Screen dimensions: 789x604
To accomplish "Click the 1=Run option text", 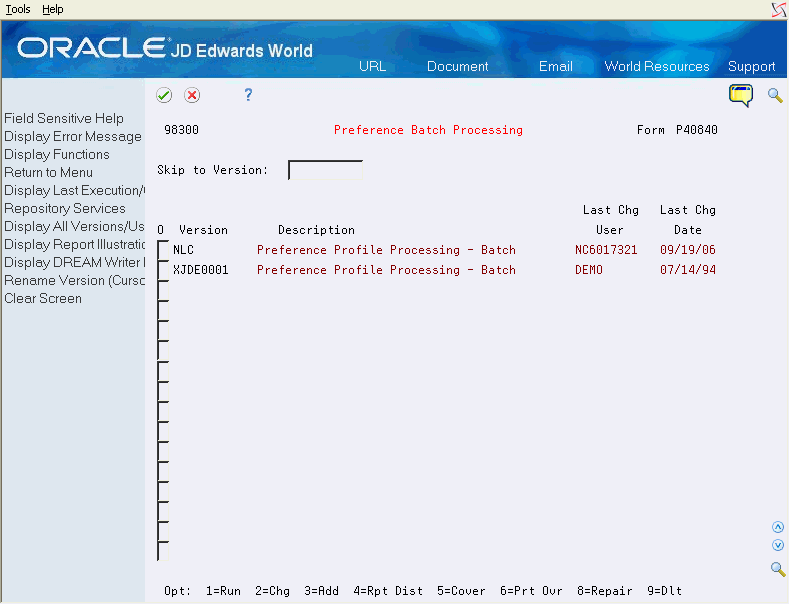I will (x=223, y=591).
